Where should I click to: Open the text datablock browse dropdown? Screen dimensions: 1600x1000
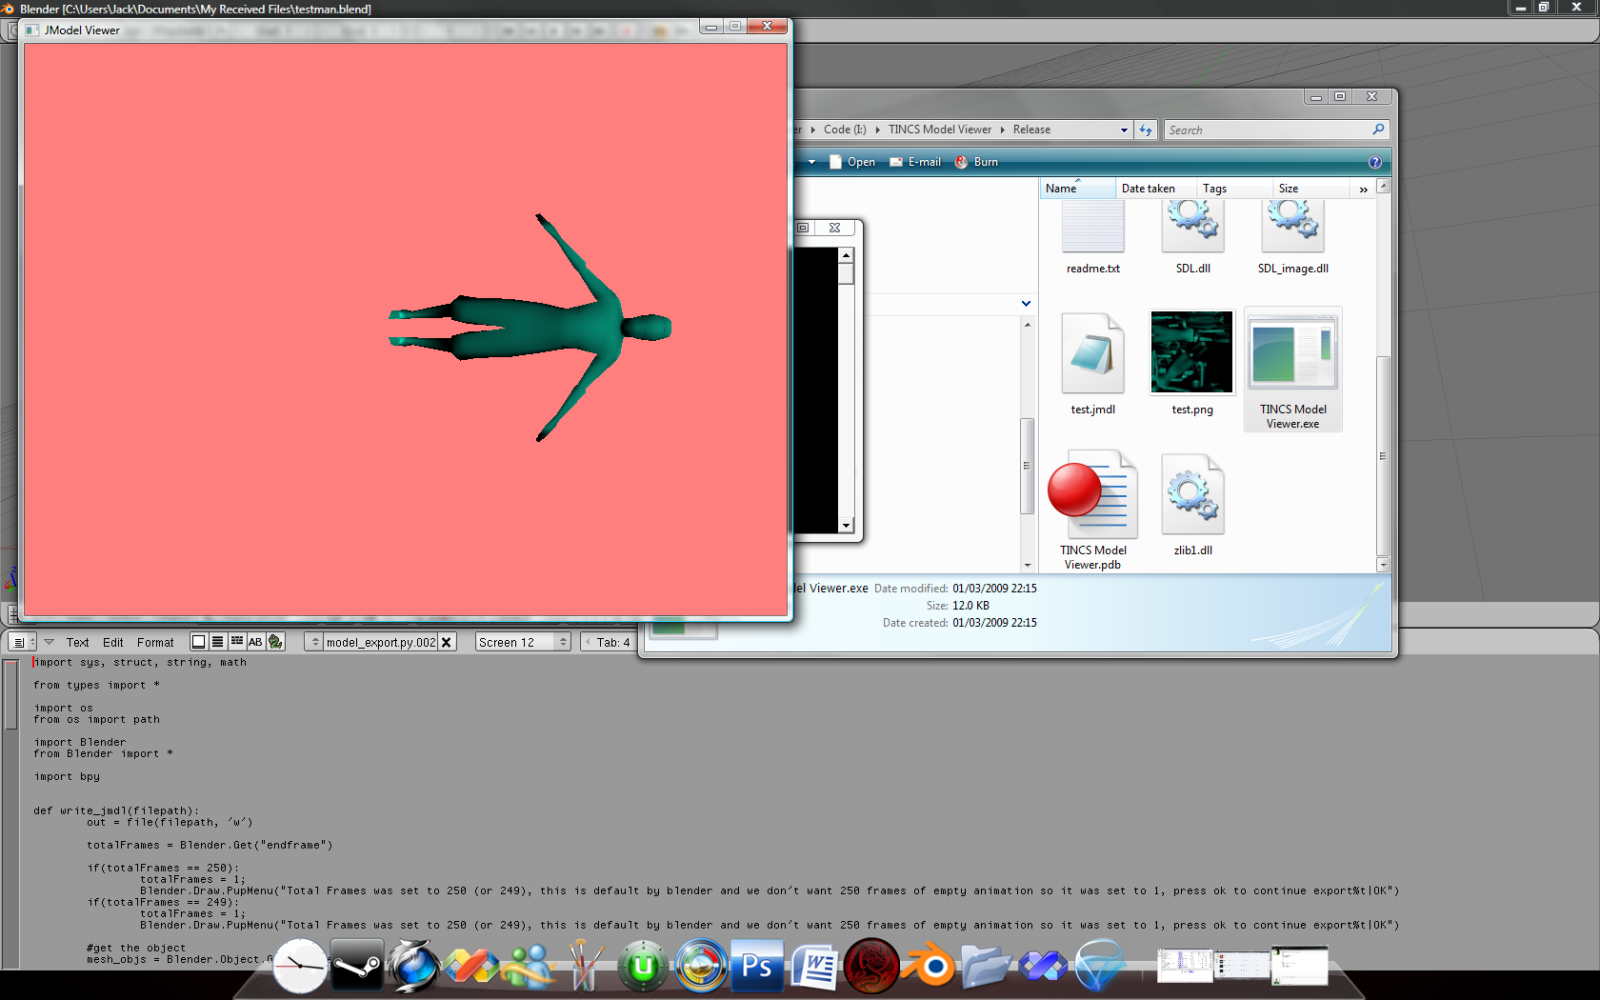[315, 642]
